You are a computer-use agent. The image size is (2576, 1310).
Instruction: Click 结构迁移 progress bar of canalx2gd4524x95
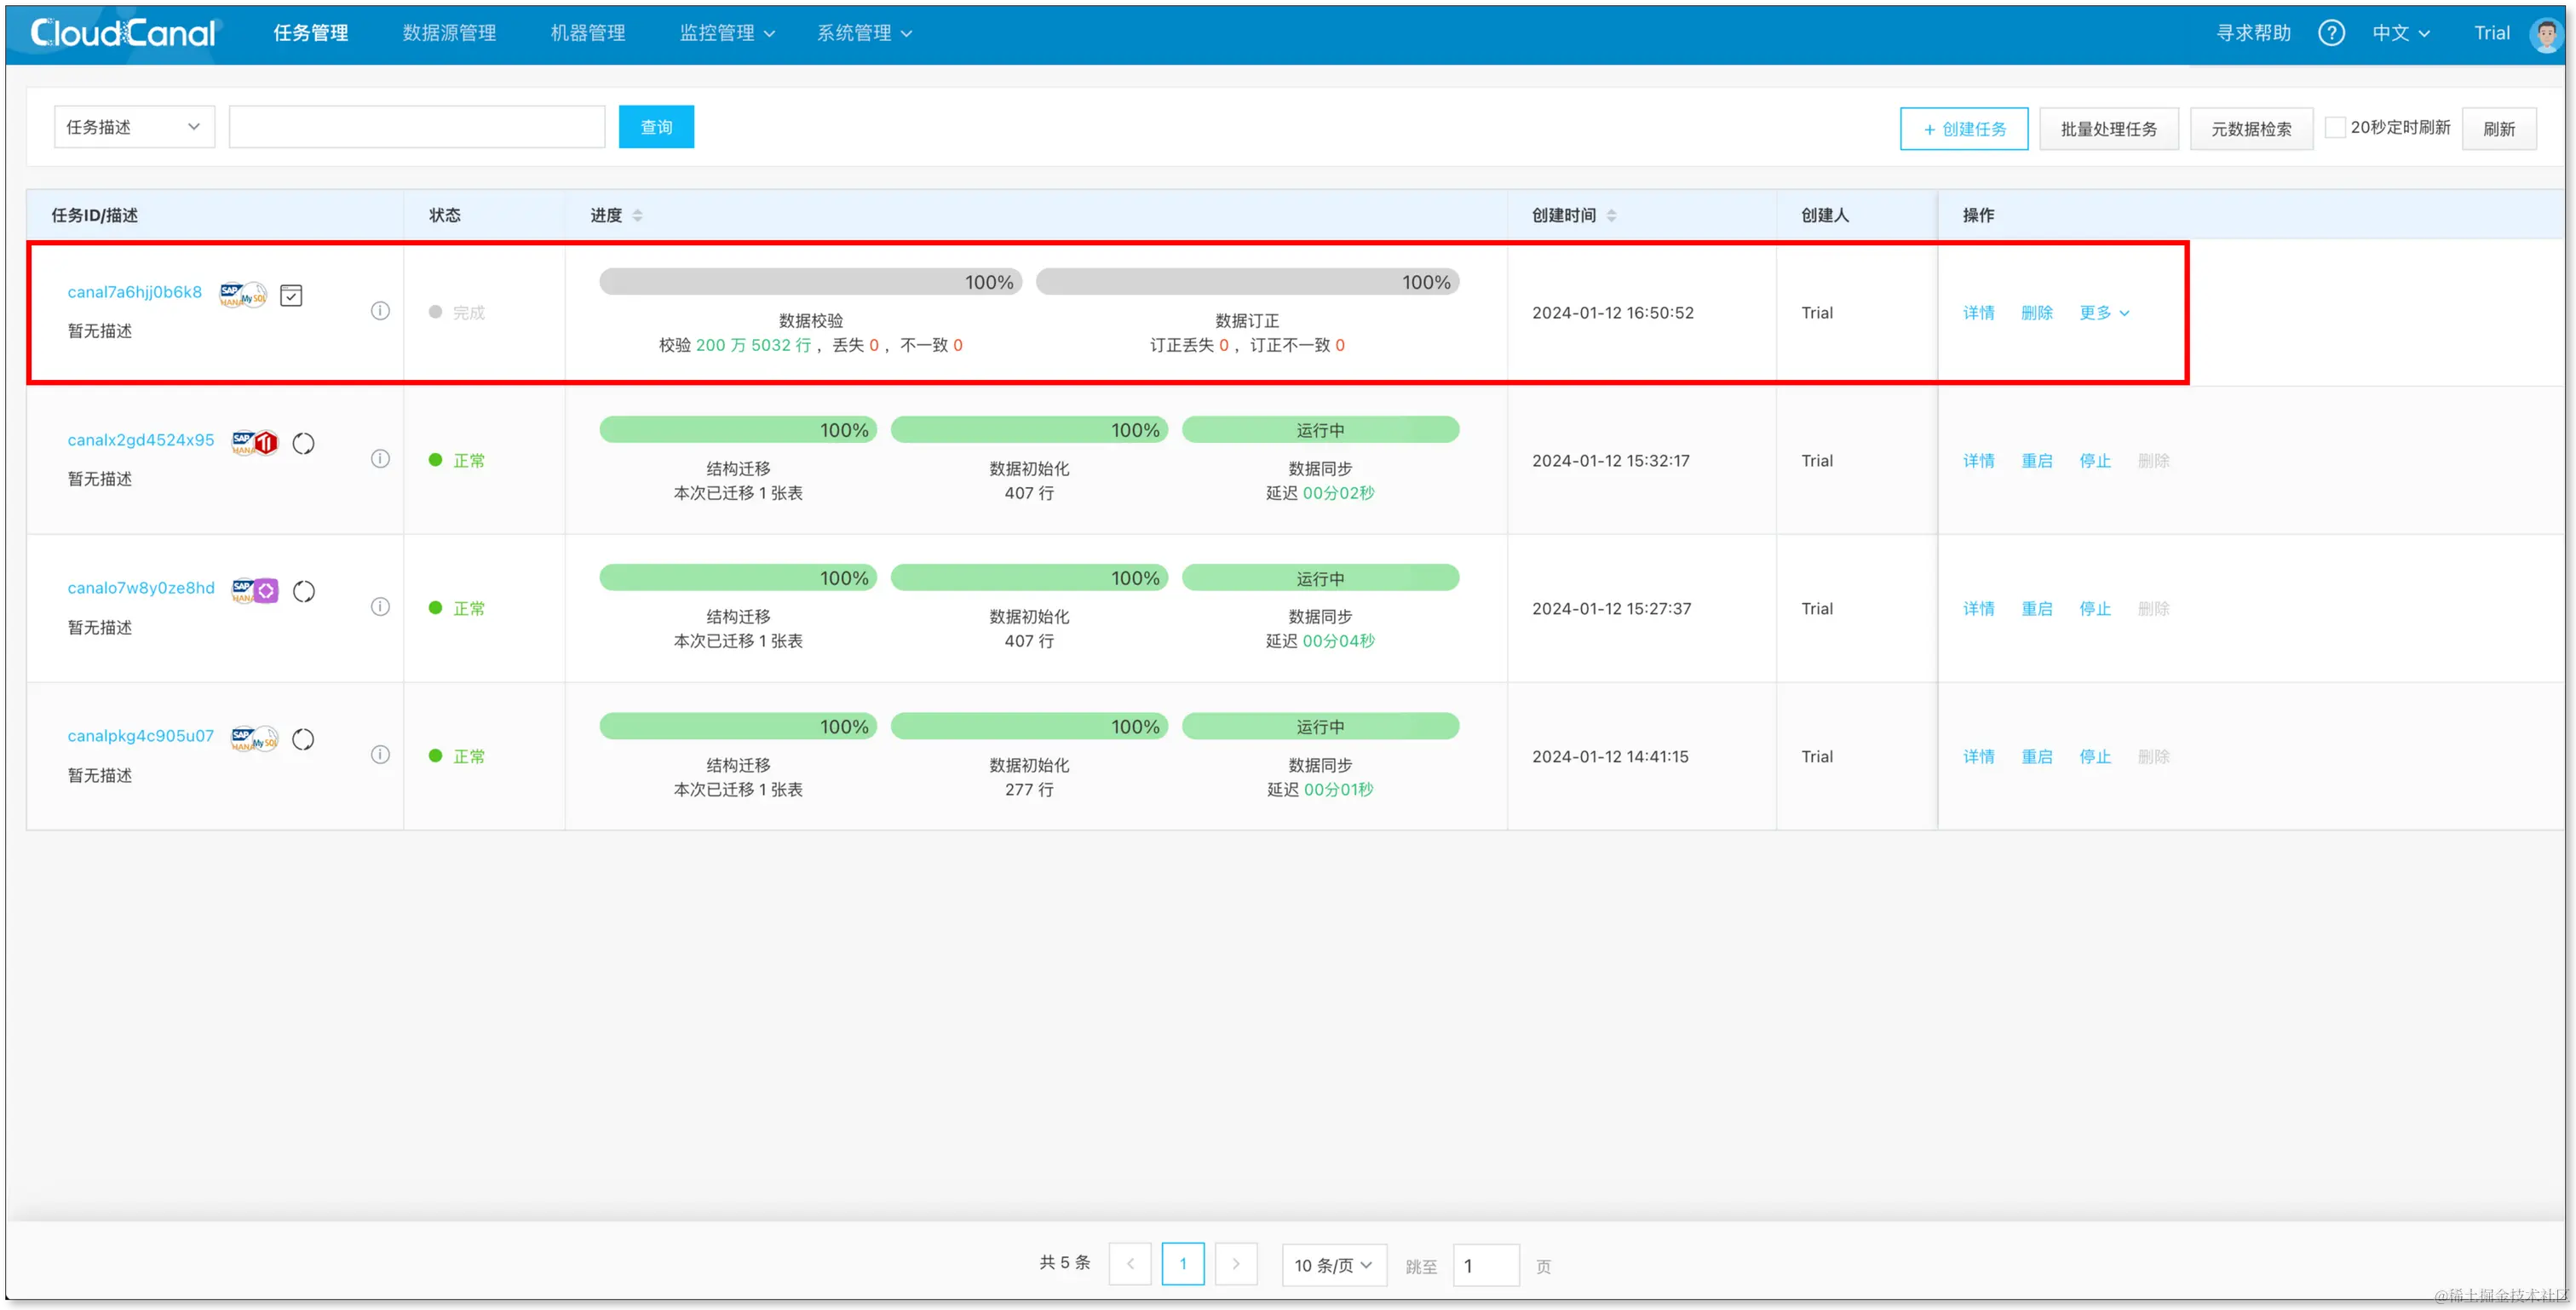tap(738, 429)
